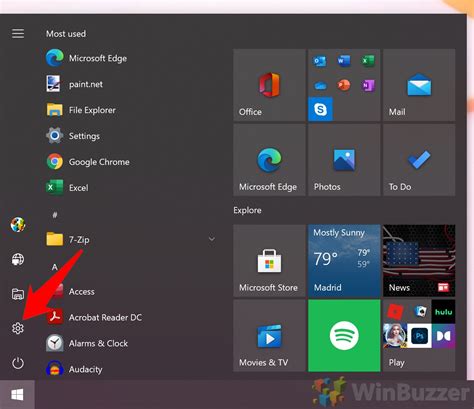The height and width of the screenshot is (409, 474).
Task: Open OneDrive icon in Office group tile
Action: [x=320, y=85]
